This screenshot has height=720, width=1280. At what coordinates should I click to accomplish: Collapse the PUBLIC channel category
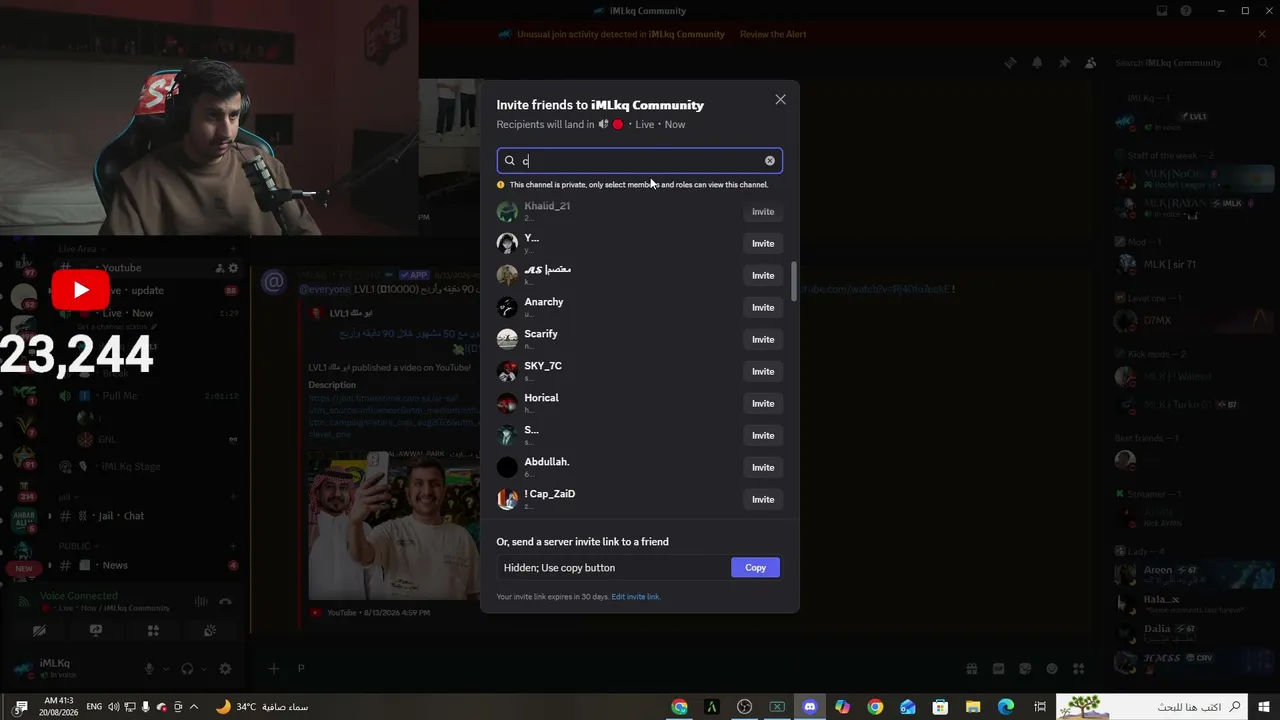pos(77,547)
